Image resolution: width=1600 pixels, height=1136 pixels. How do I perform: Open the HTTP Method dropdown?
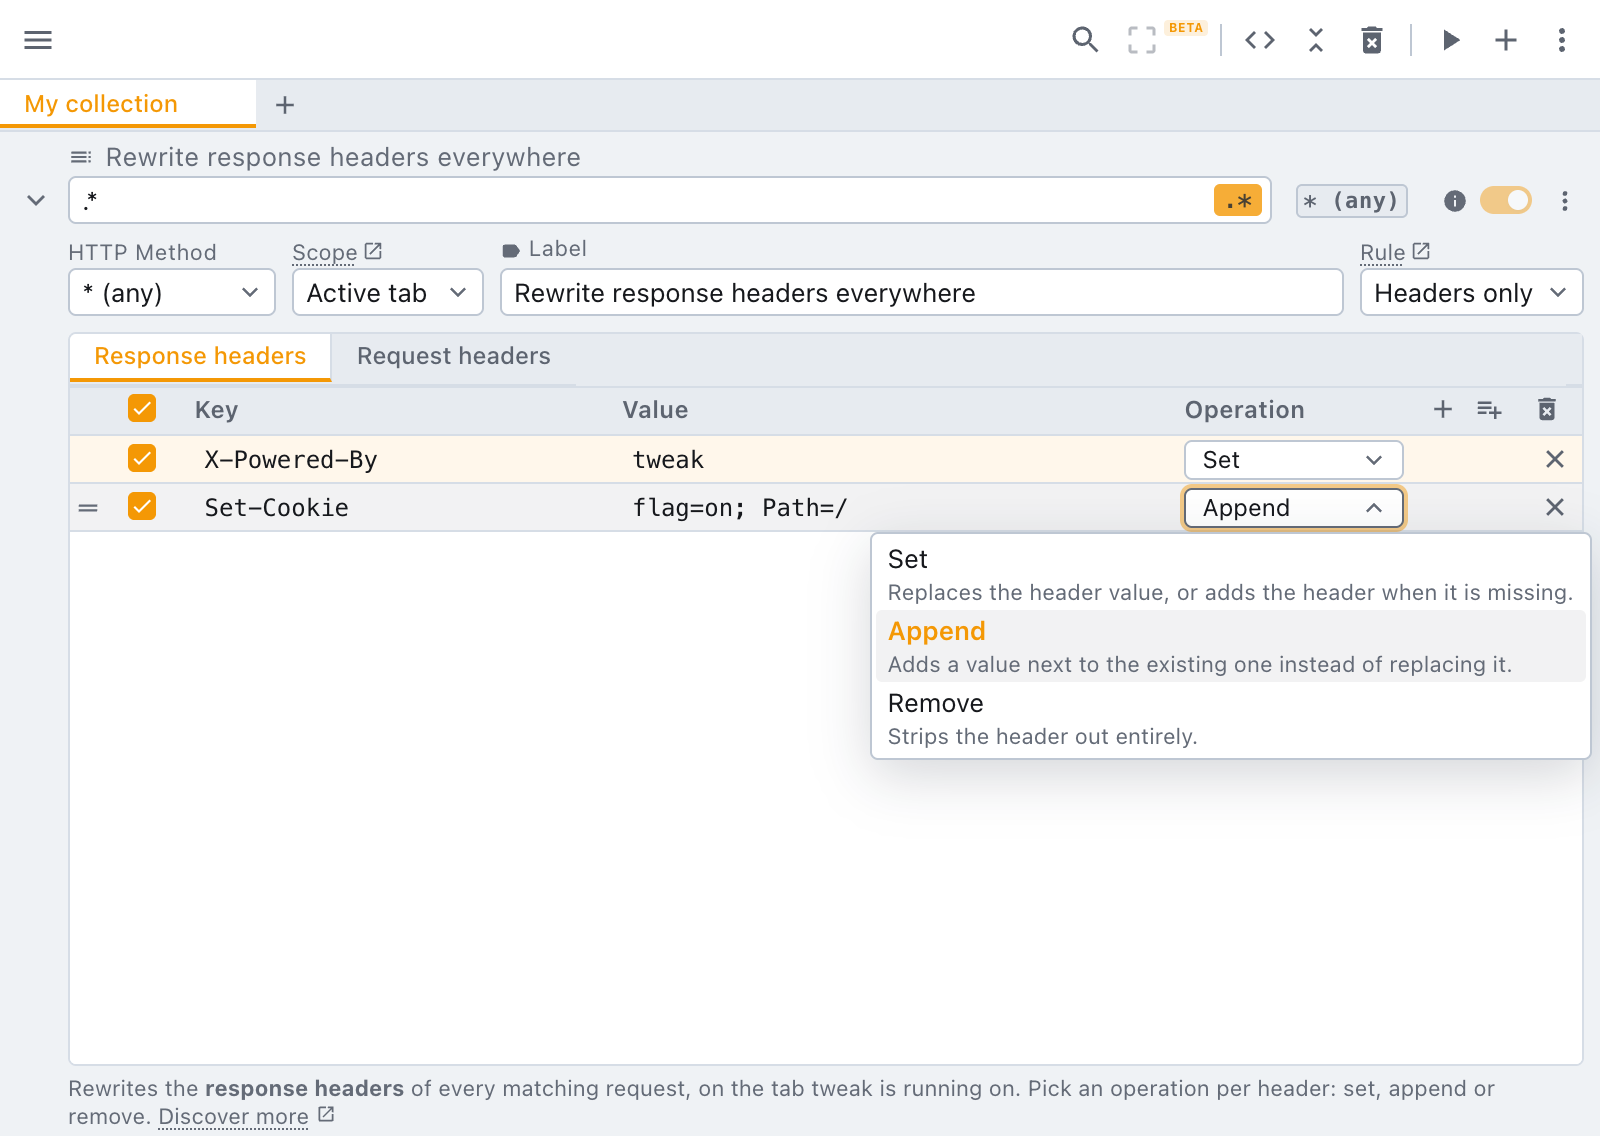[172, 292]
